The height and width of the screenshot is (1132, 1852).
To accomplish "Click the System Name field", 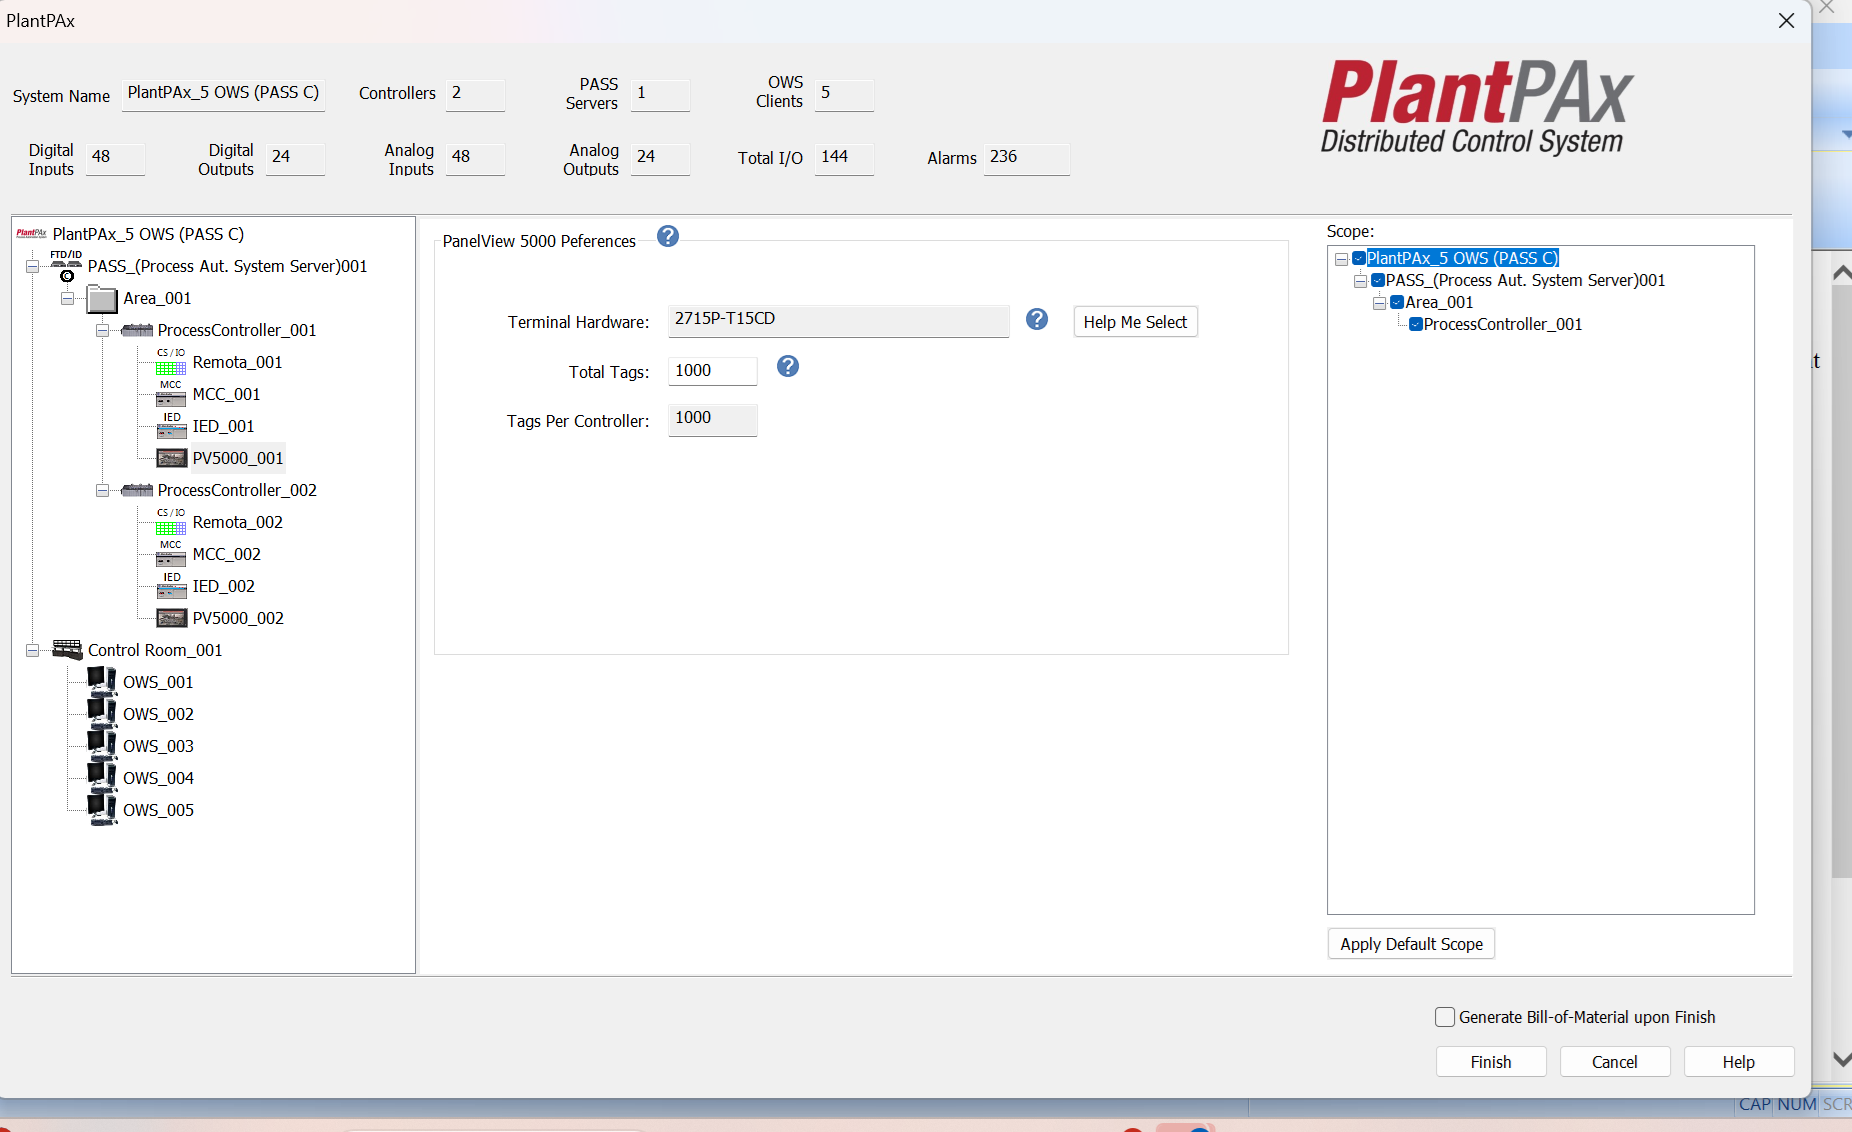I will [223, 94].
